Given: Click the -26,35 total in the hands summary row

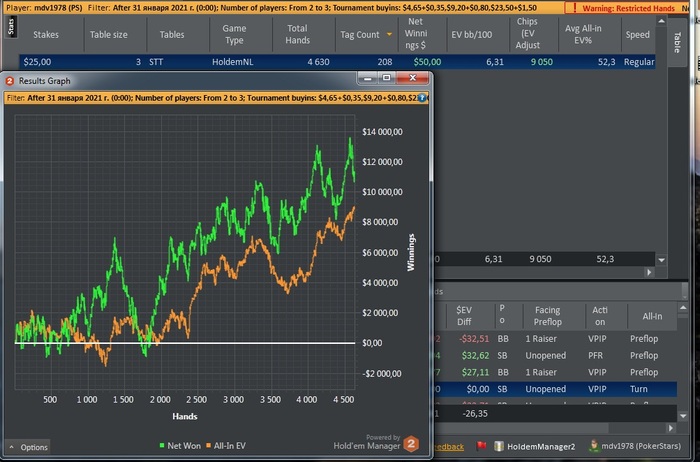Looking at the screenshot, I should 475,413.
